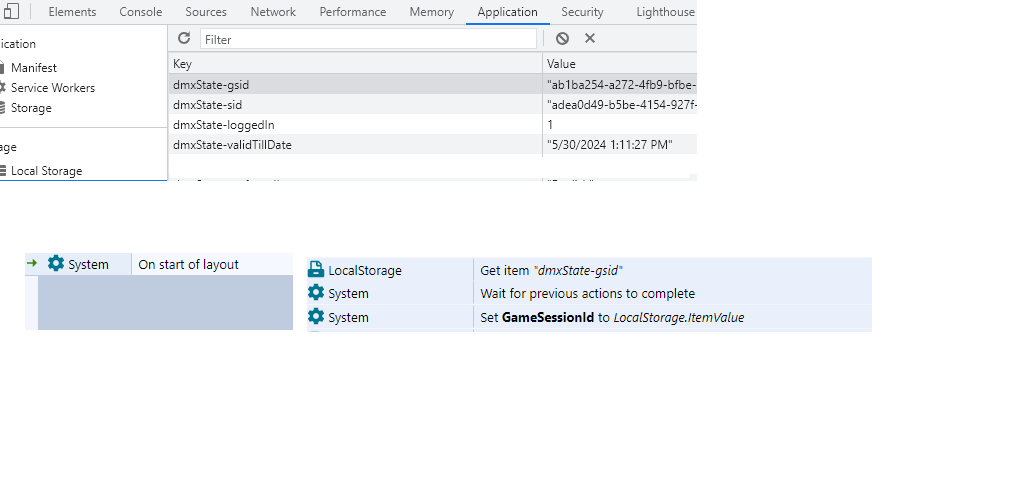Viewport: 1024px width, 504px height.
Task: Switch to the Console tab
Action: (140, 12)
